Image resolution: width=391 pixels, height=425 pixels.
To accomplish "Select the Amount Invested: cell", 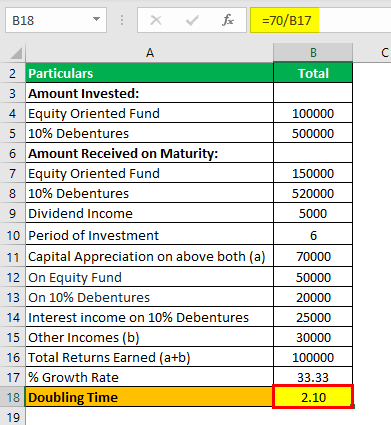I will pos(149,93).
